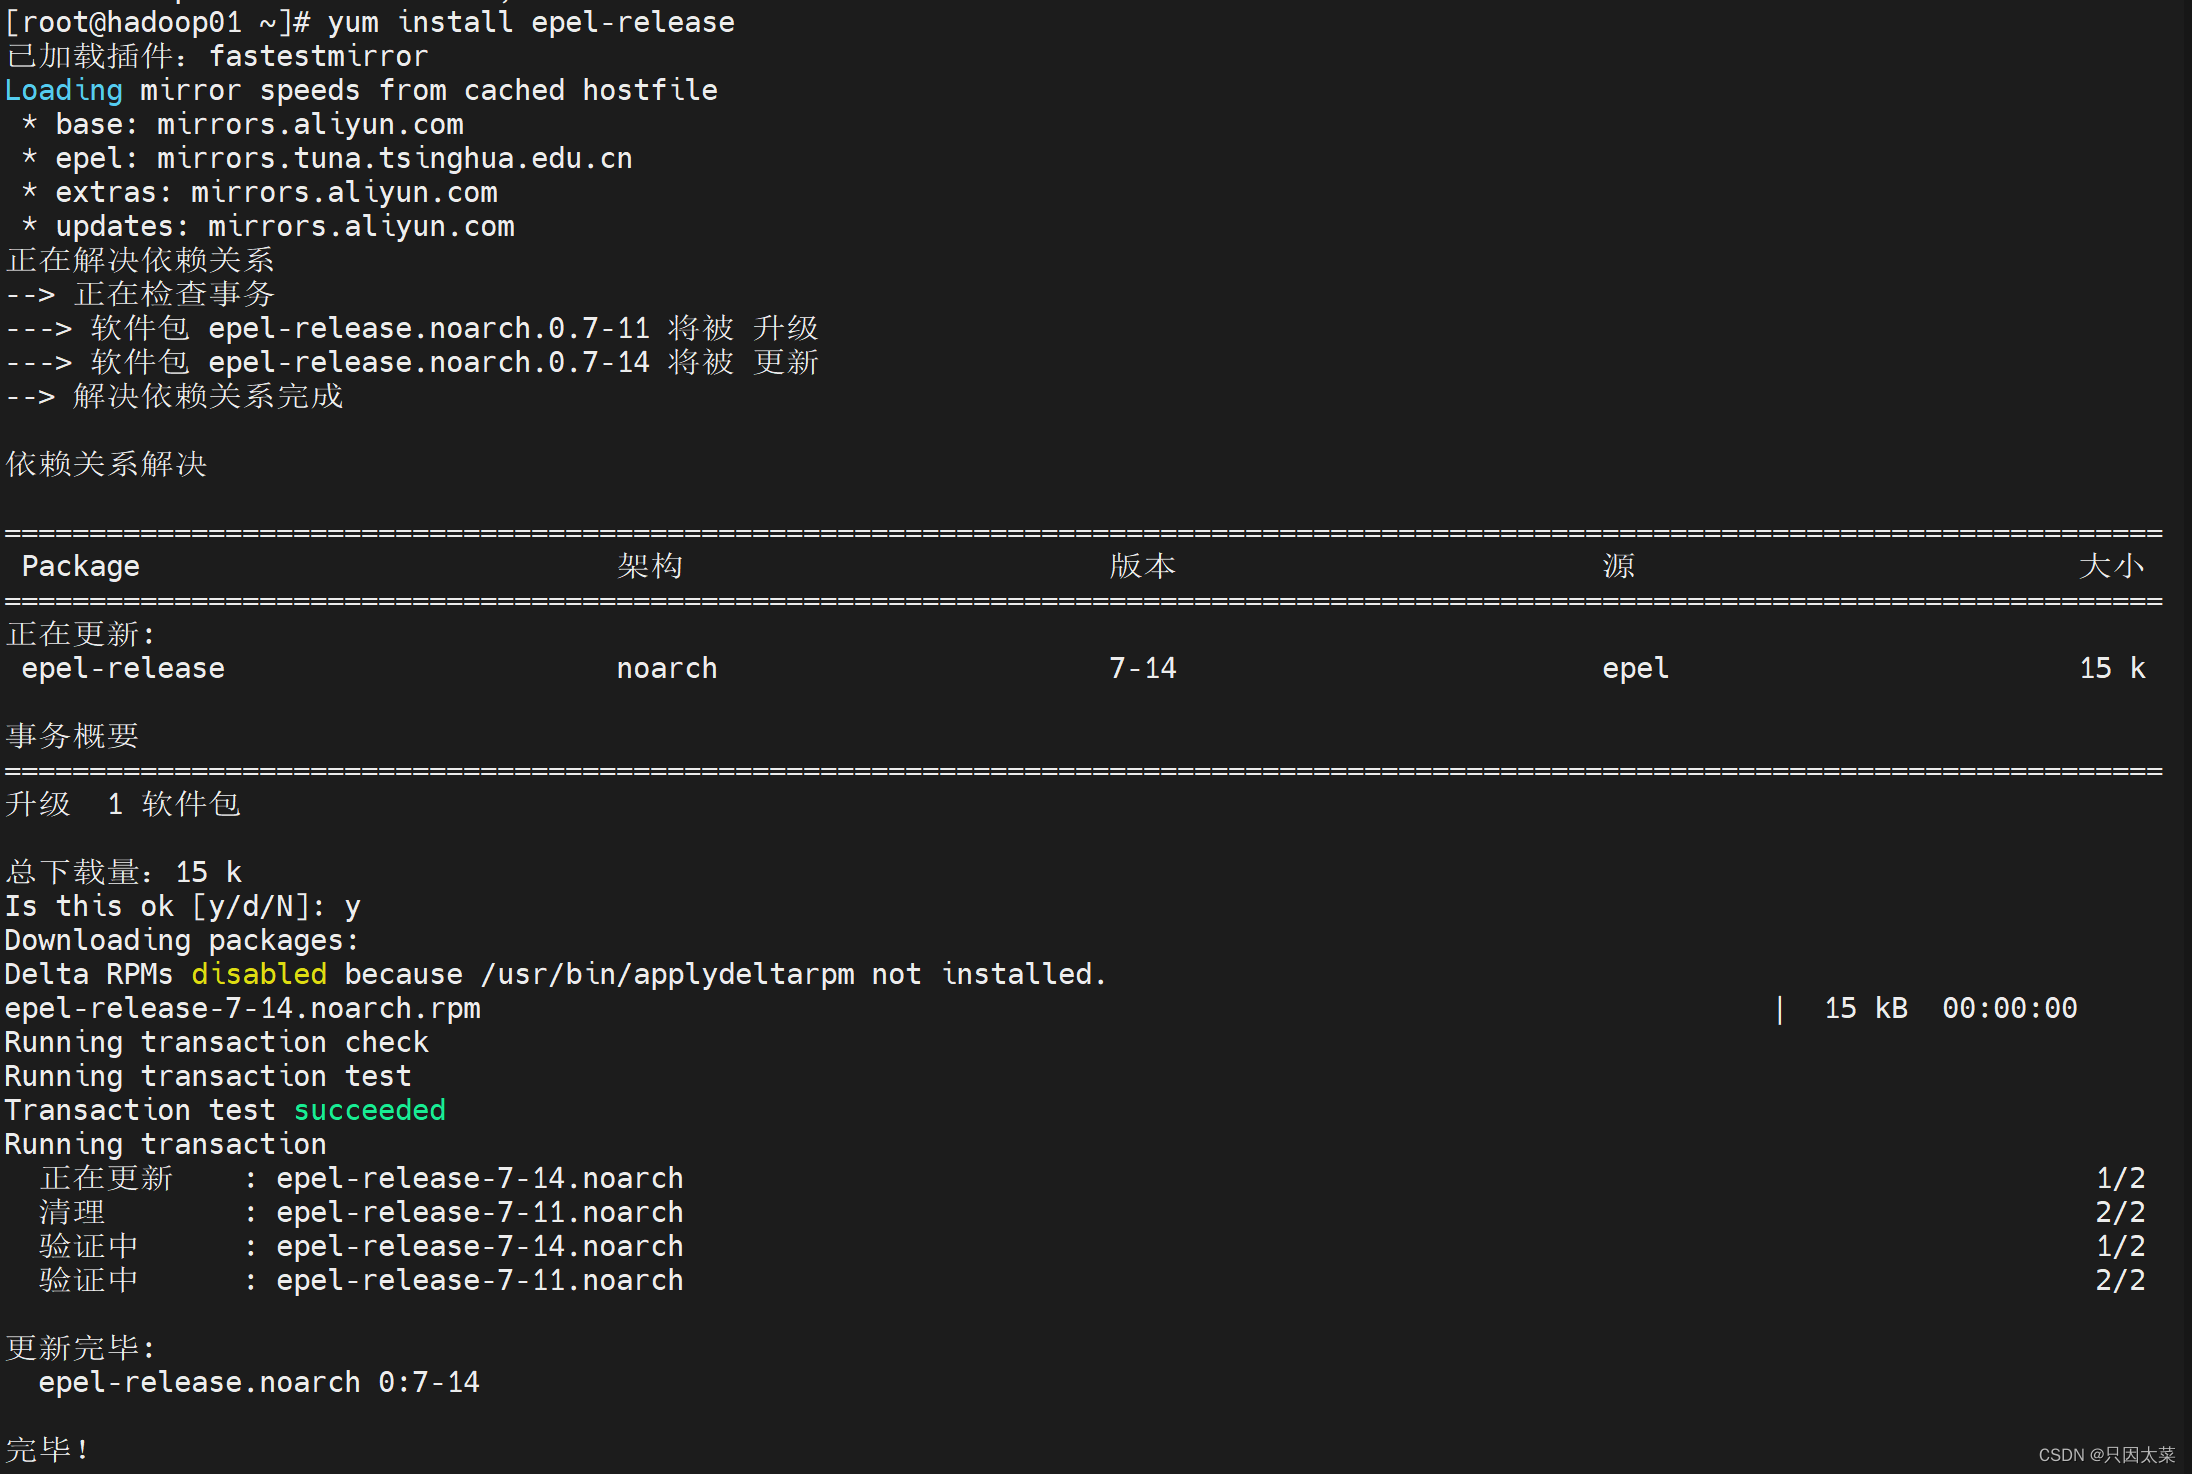
Task: Click the '正在更新 : epel-release-7-14.noarch' transaction line
Action: [362, 1178]
